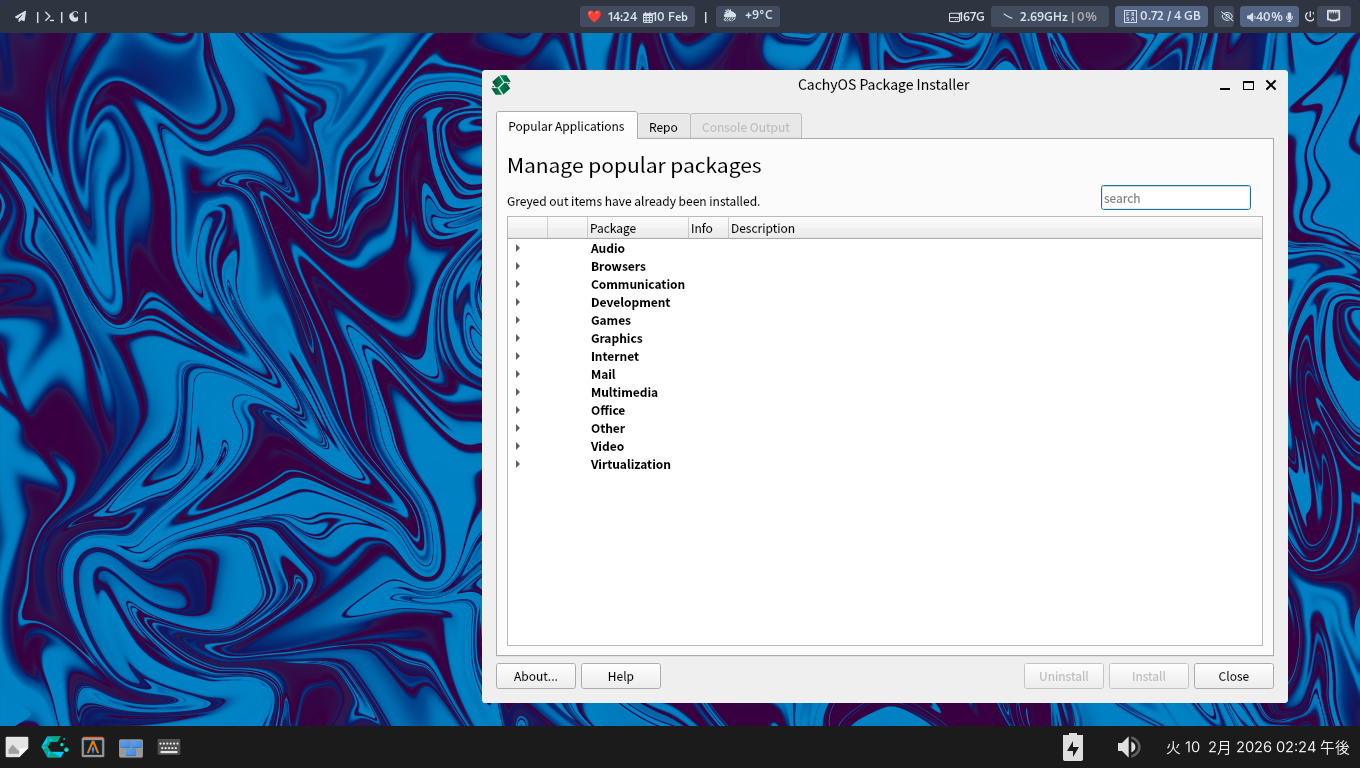Expand the Browsers category

[517, 266]
